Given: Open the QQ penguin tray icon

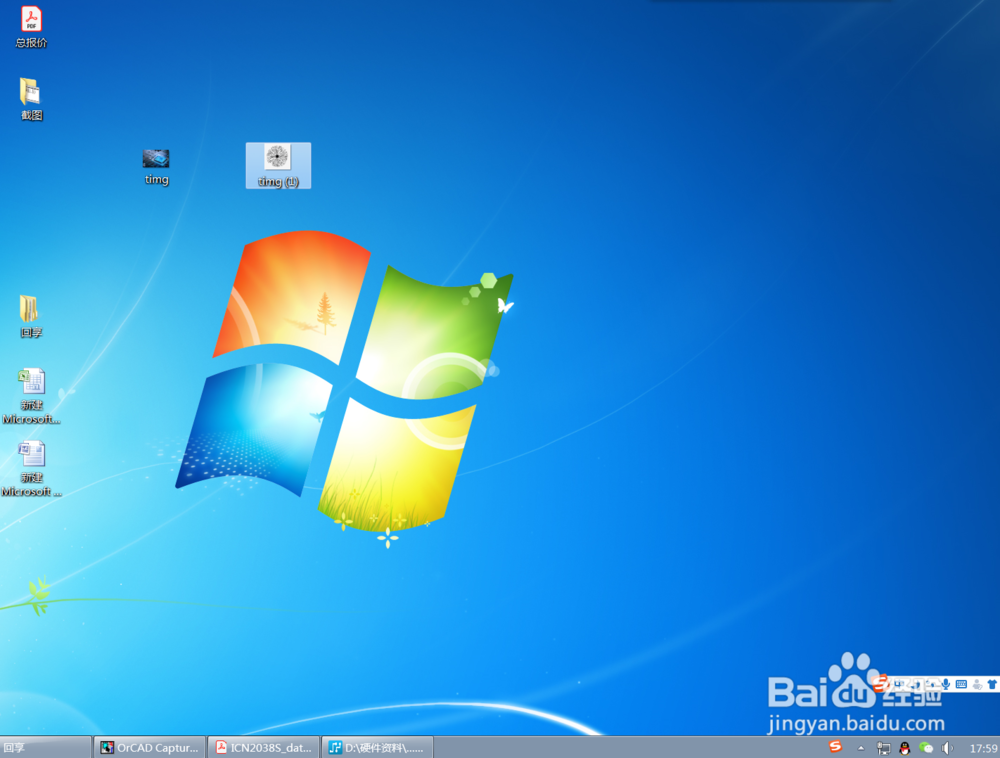Looking at the screenshot, I should point(904,748).
